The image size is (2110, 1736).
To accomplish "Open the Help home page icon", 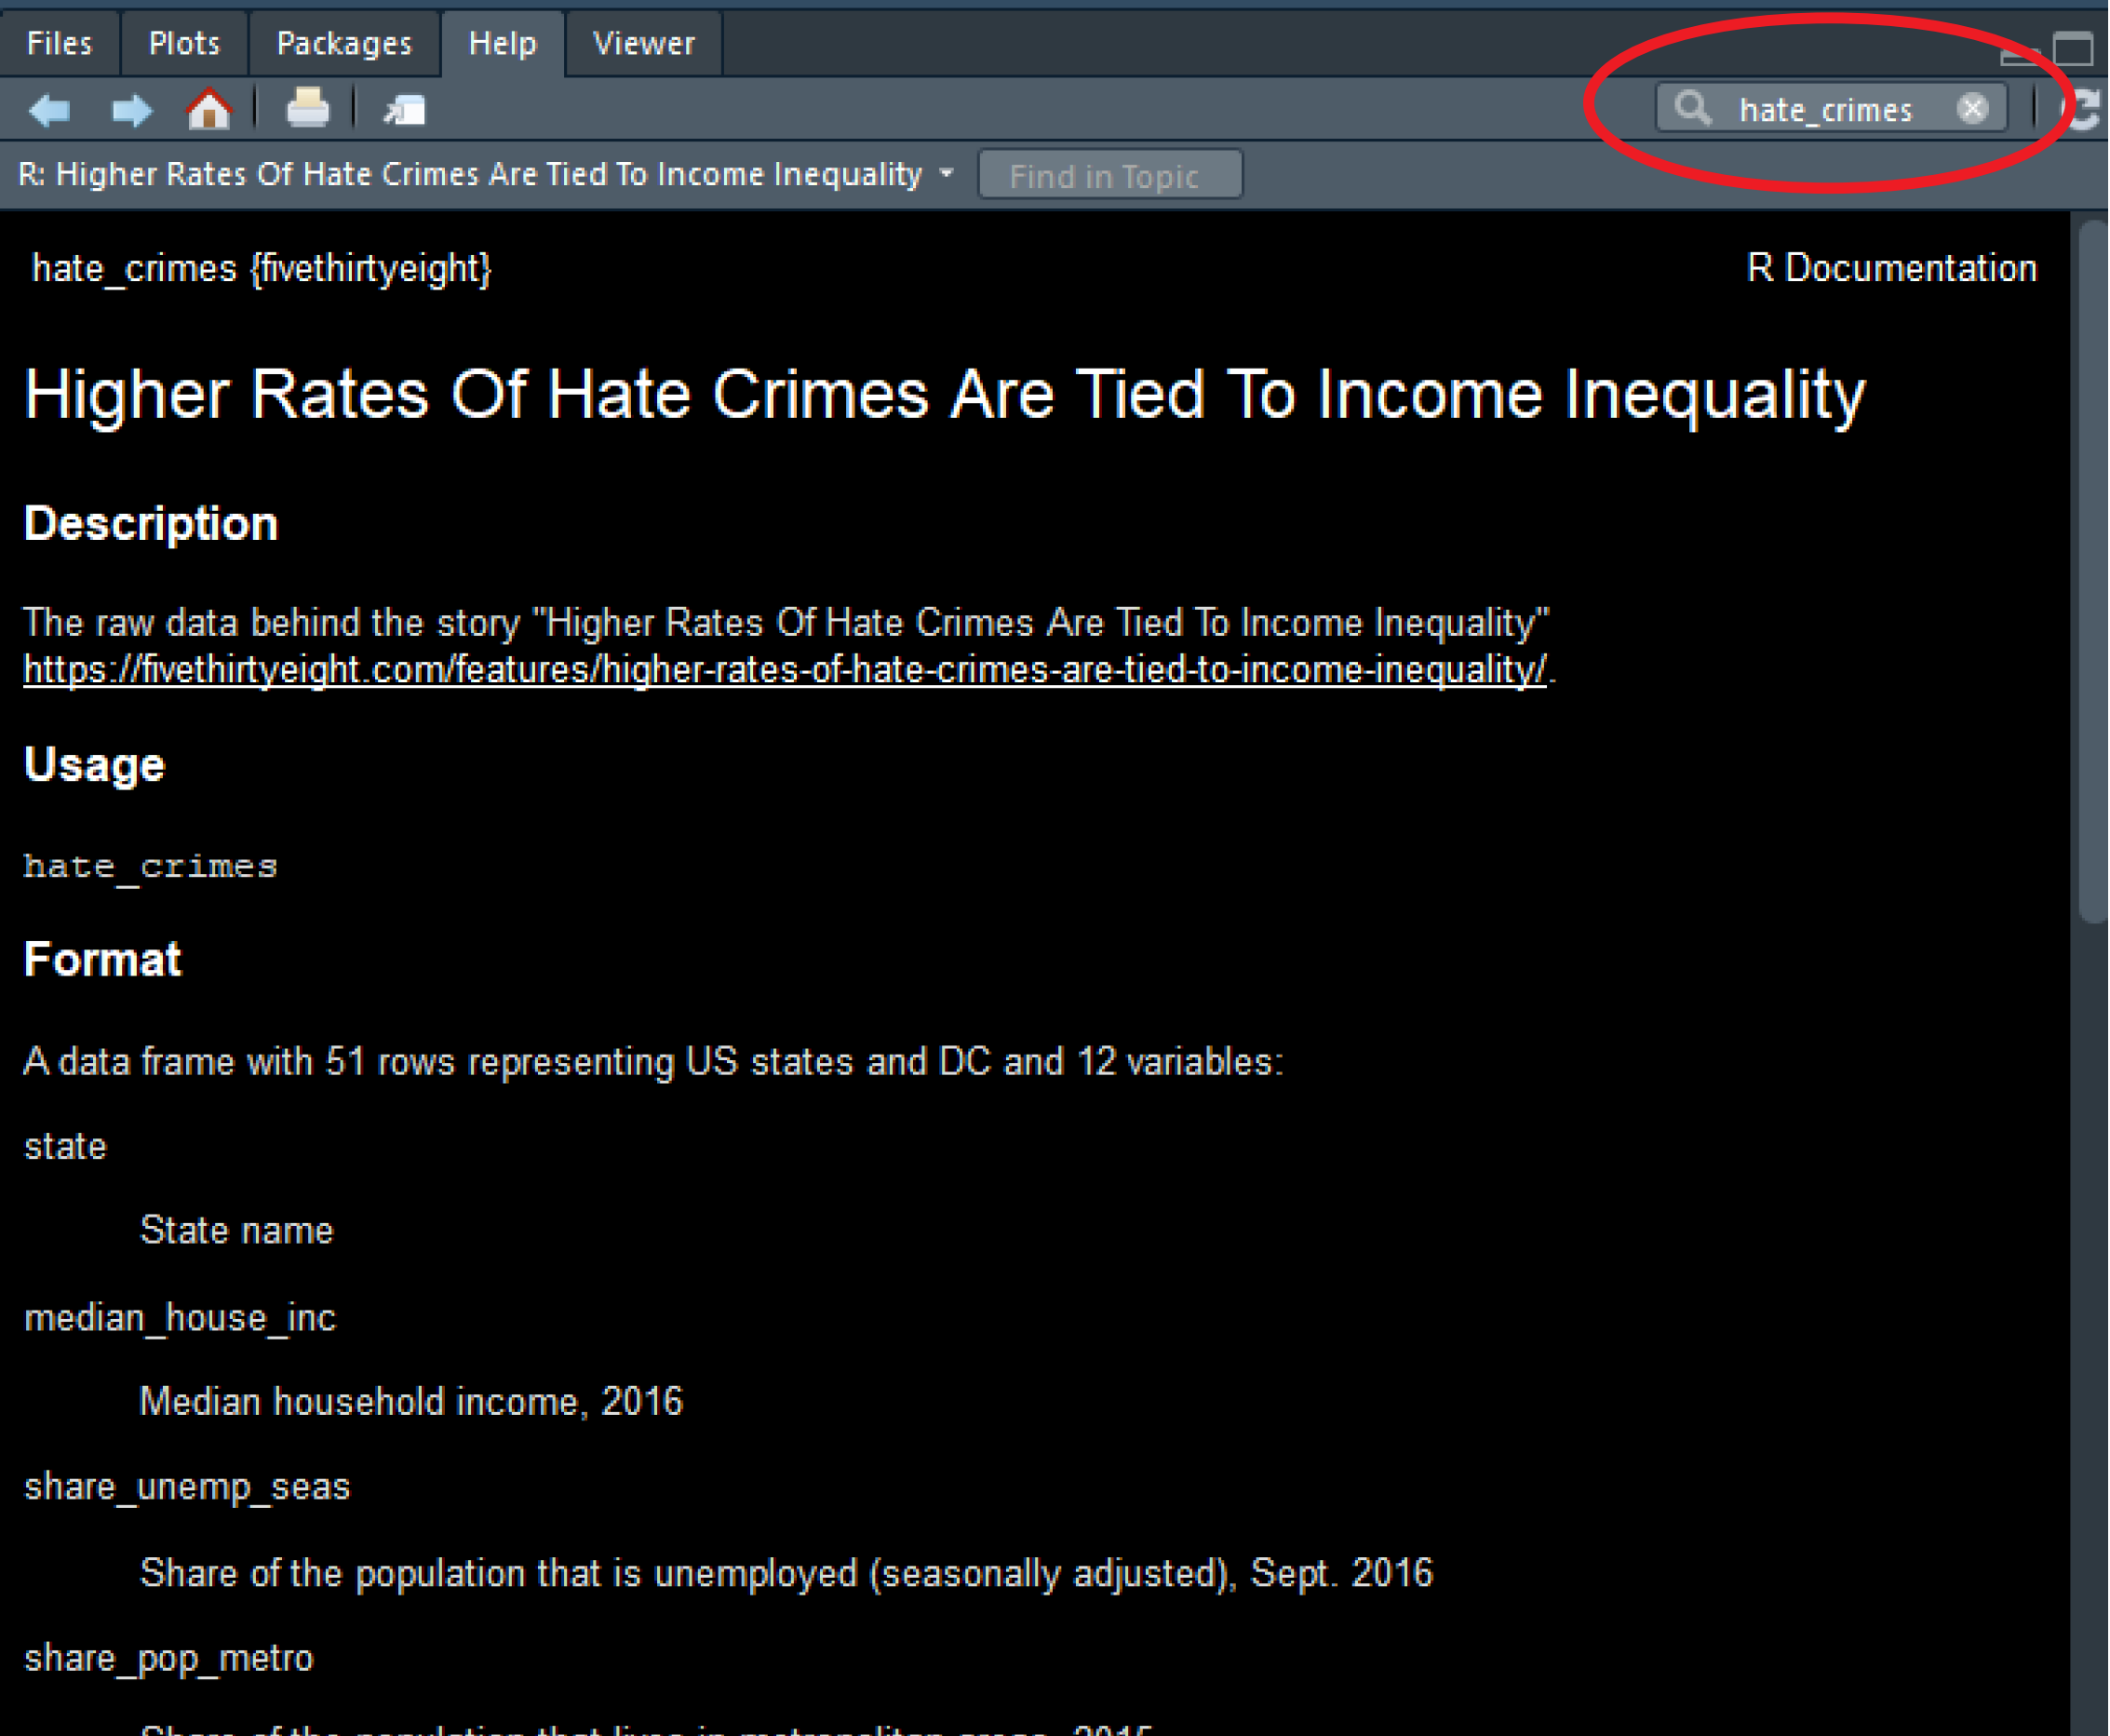I will click(209, 108).
